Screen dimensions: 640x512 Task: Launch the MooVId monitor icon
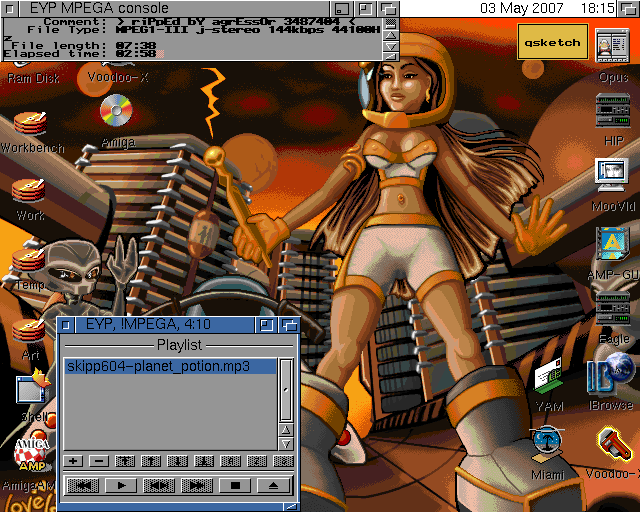click(x=612, y=175)
